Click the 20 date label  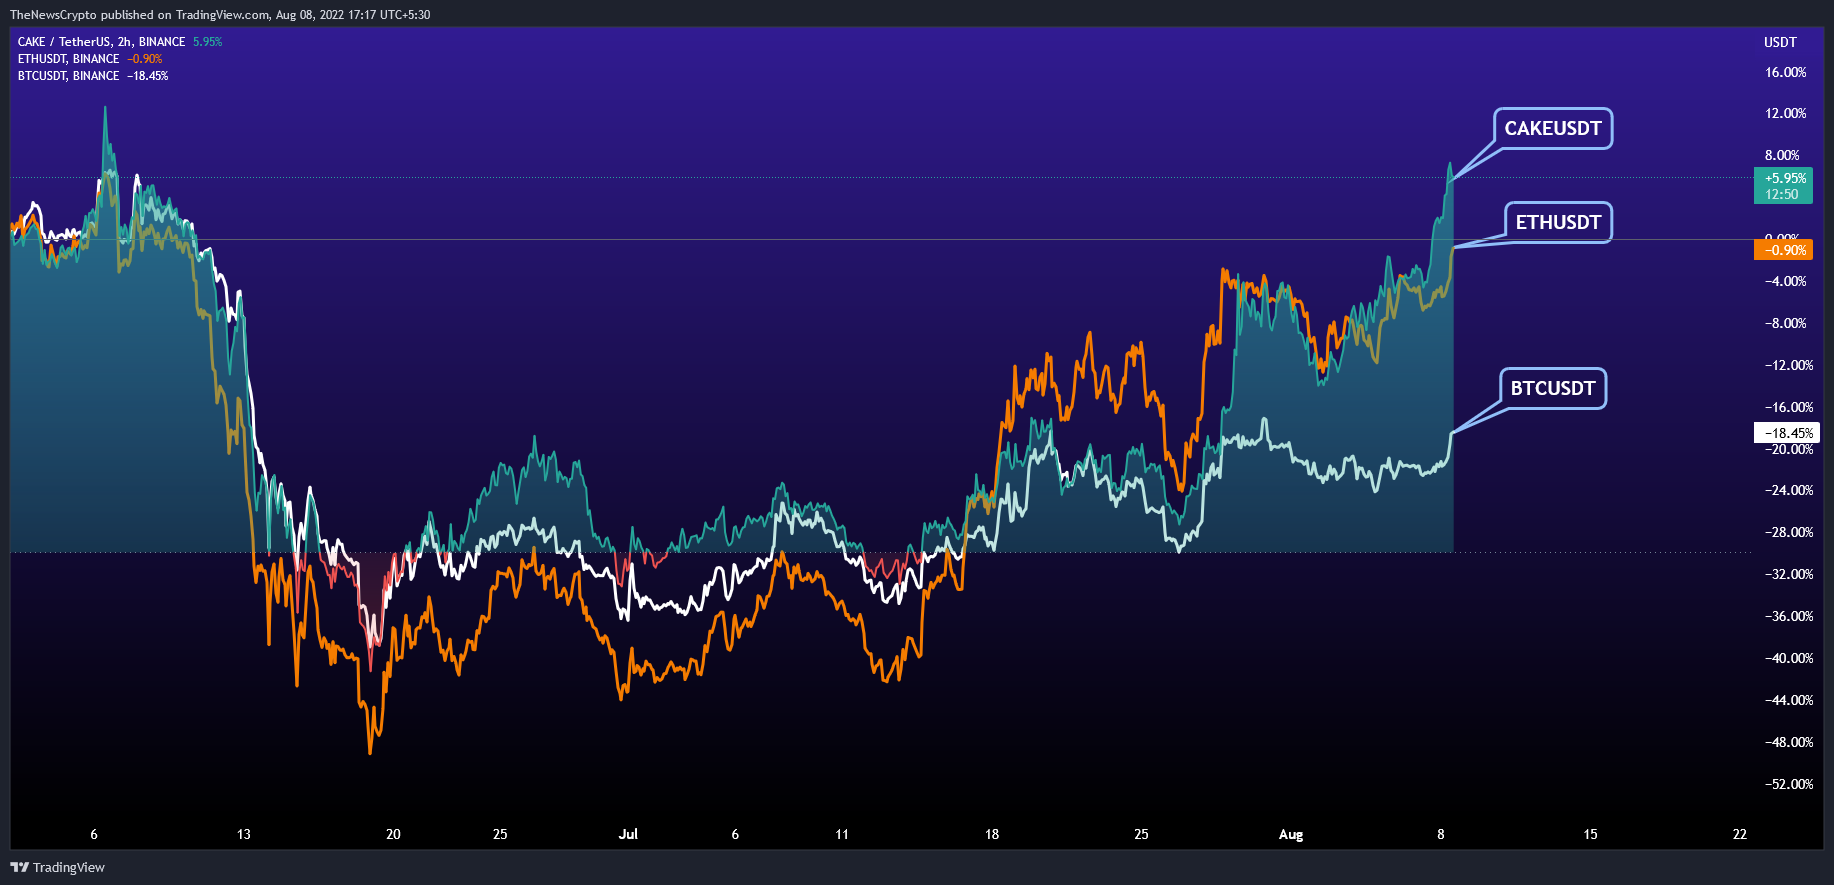(393, 834)
